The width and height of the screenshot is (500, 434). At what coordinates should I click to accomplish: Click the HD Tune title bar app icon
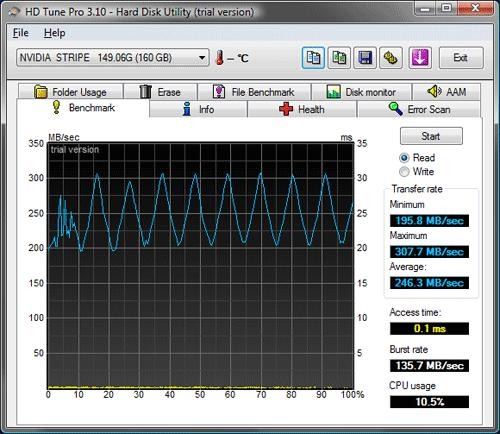[x=14, y=12]
